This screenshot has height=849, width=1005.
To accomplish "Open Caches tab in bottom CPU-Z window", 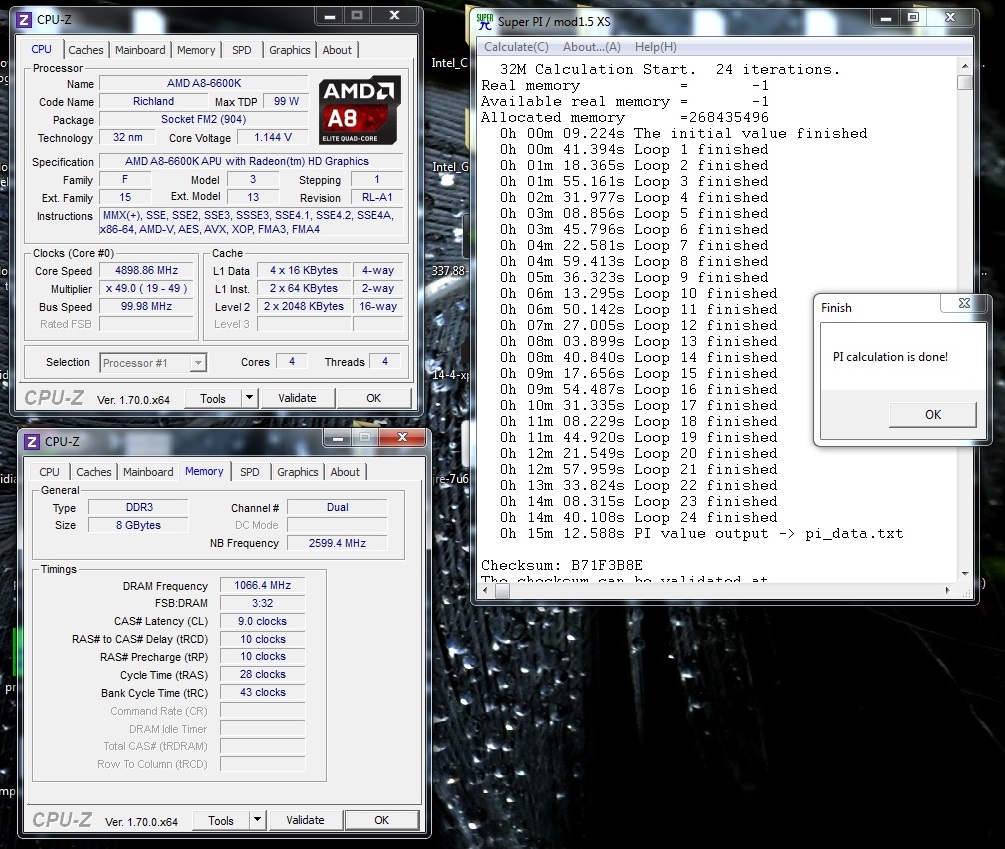I will 94,472.
